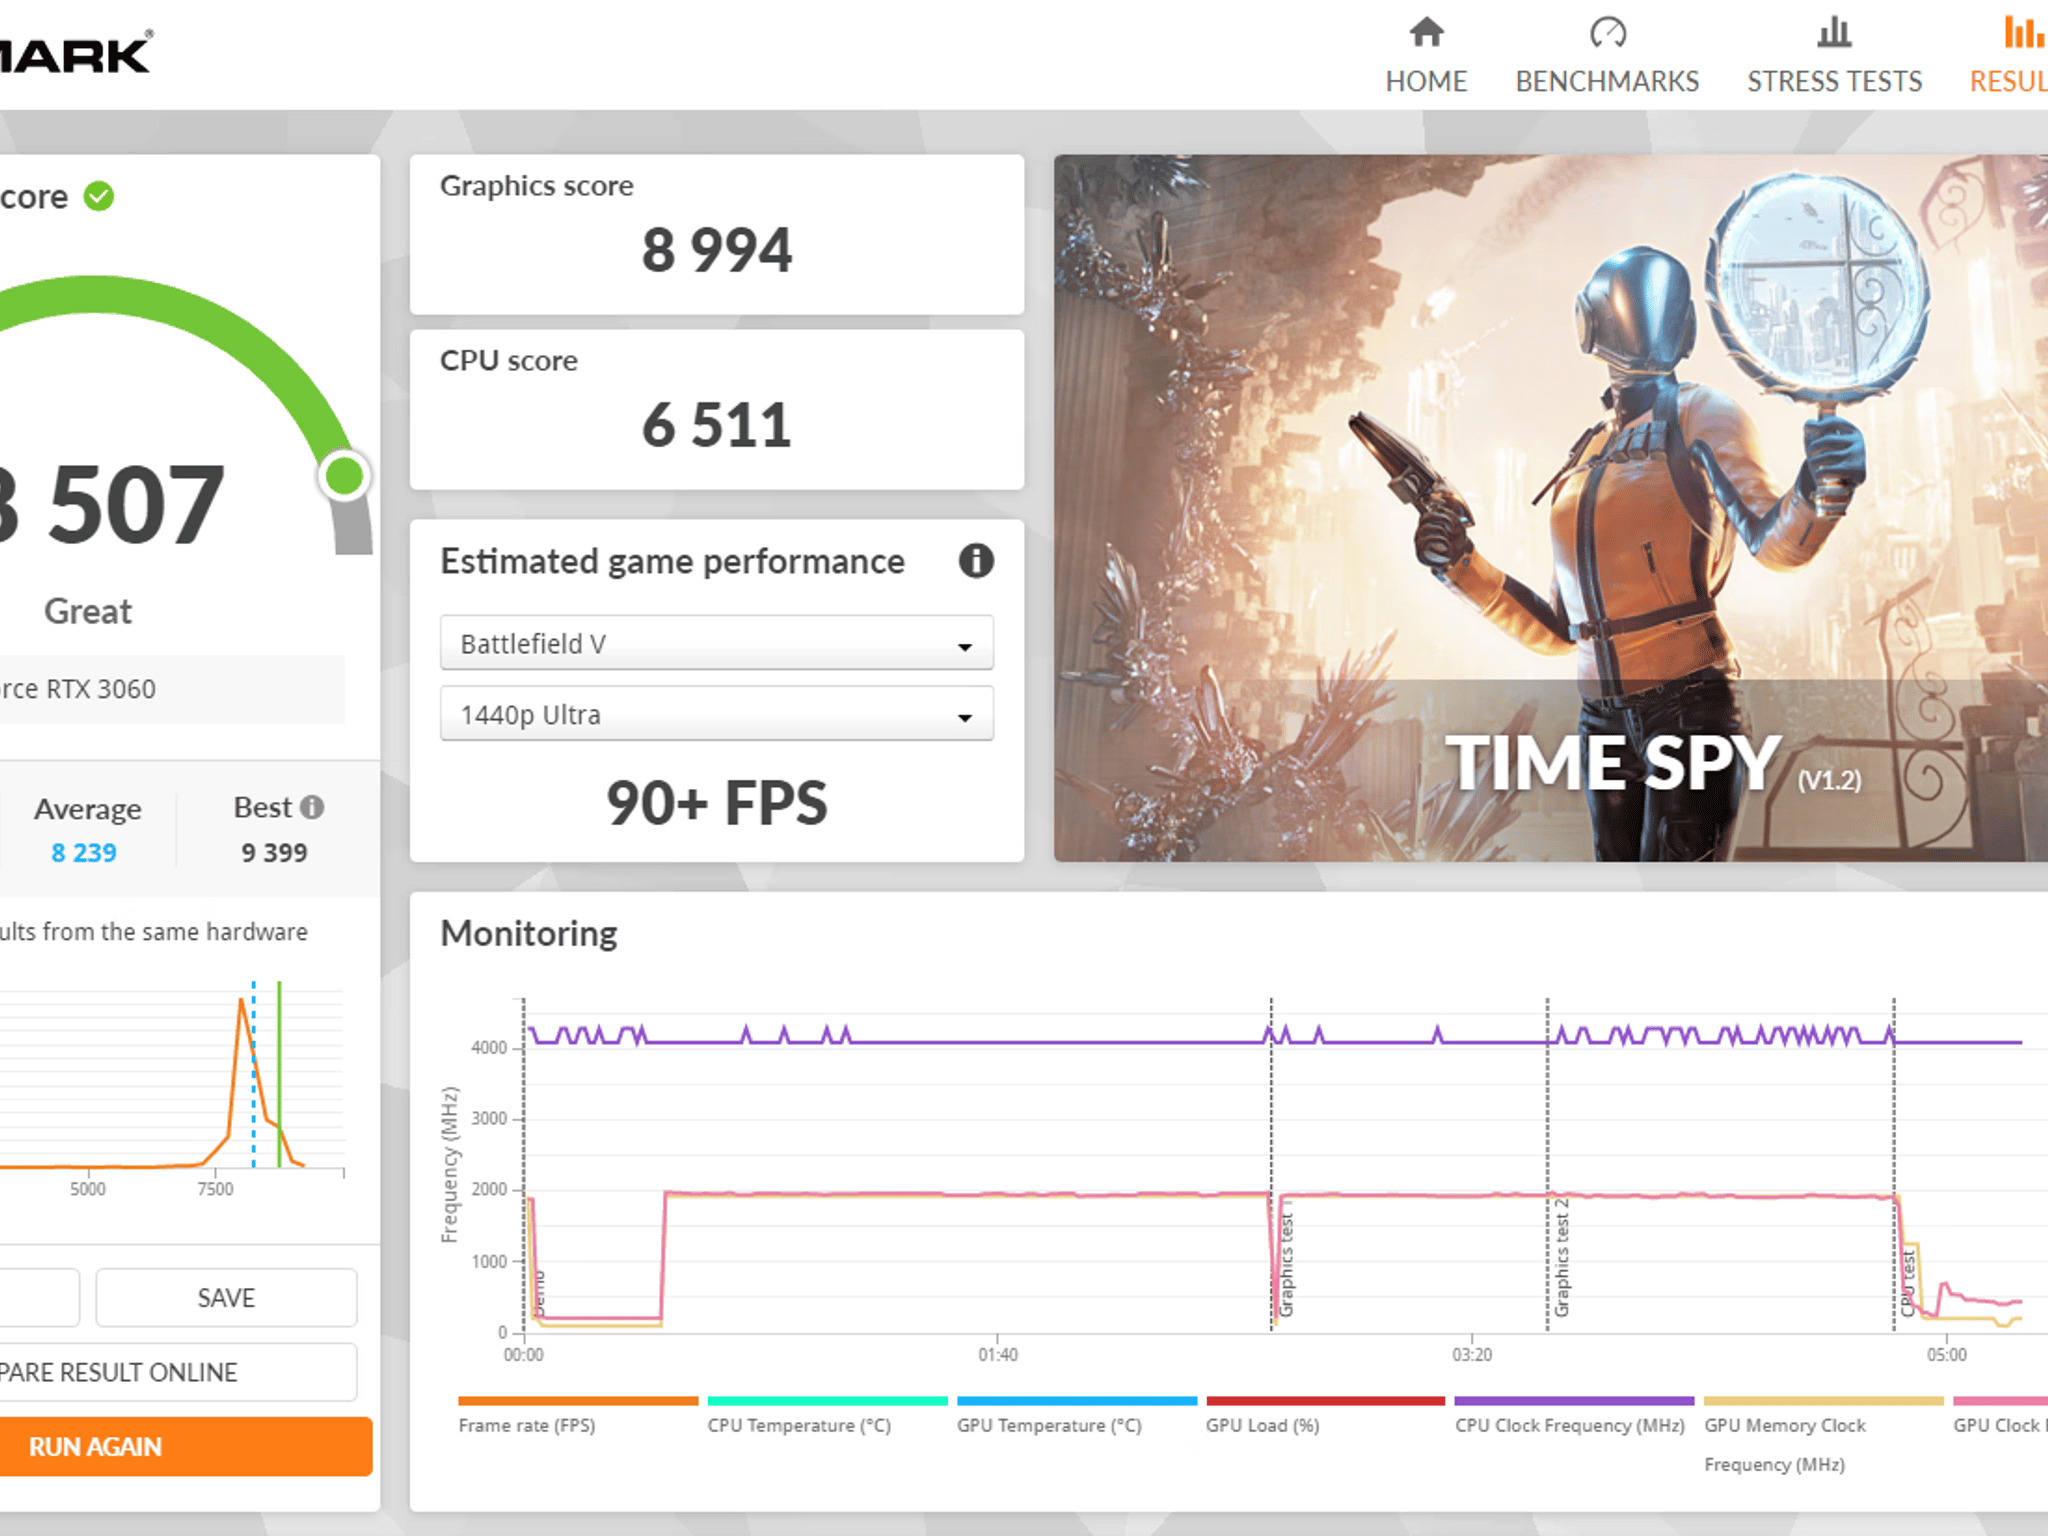
Task: Click the Stress Tests bar chart icon
Action: 1834,32
